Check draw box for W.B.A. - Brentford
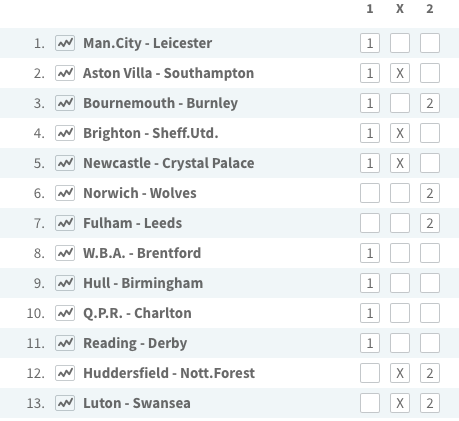Viewport: 459px width, 421px height. click(400, 253)
